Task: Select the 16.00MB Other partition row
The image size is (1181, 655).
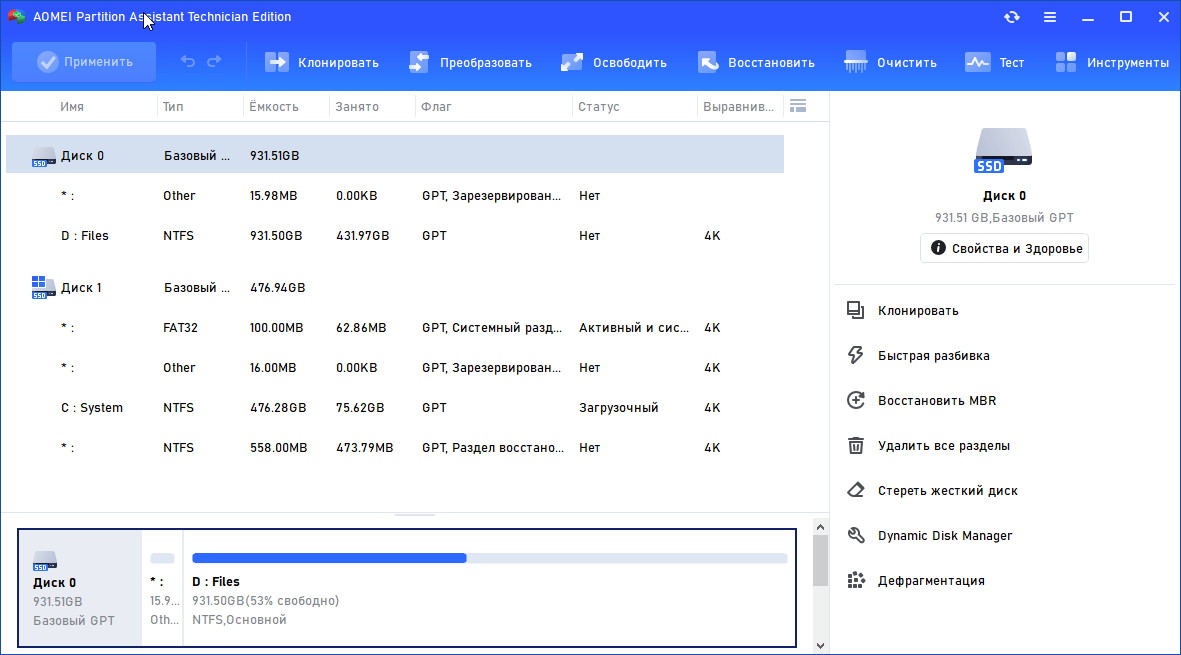Action: [395, 367]
